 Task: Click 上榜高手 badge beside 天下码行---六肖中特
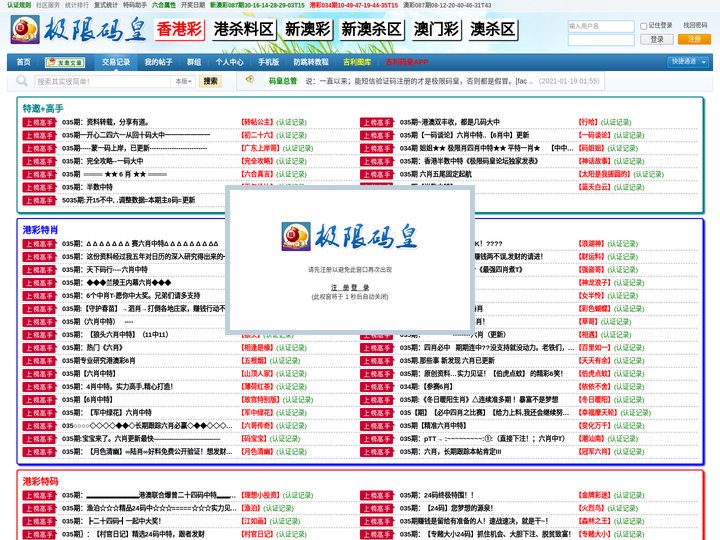[x=39, y=270]
